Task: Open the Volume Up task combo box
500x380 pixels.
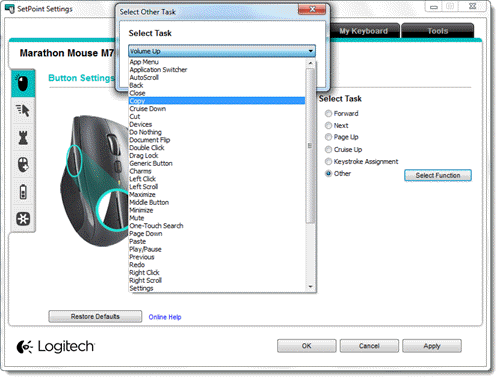Action: click(222, 51)
